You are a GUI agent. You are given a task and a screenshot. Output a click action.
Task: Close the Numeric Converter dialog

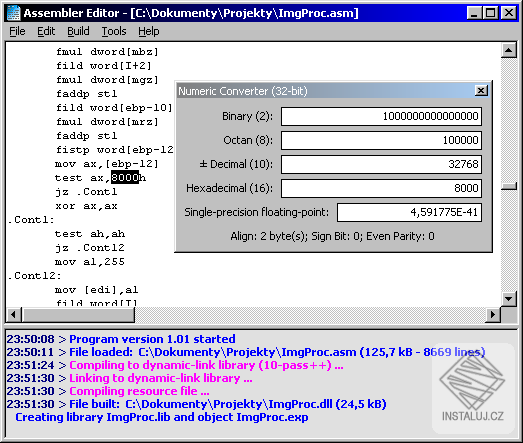481,91
